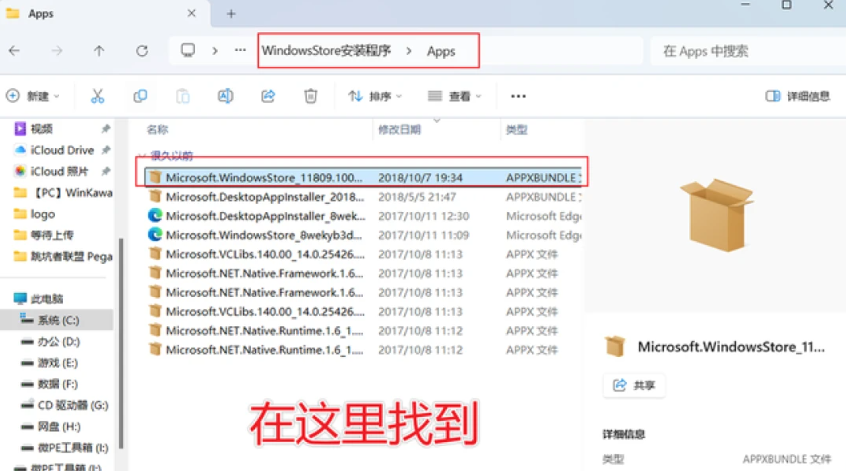Select Microsoft.VCLibs file dated 2017/10/8 11:13 first row
This screenshot has width=846, height=471.
(x=363, y=254)
